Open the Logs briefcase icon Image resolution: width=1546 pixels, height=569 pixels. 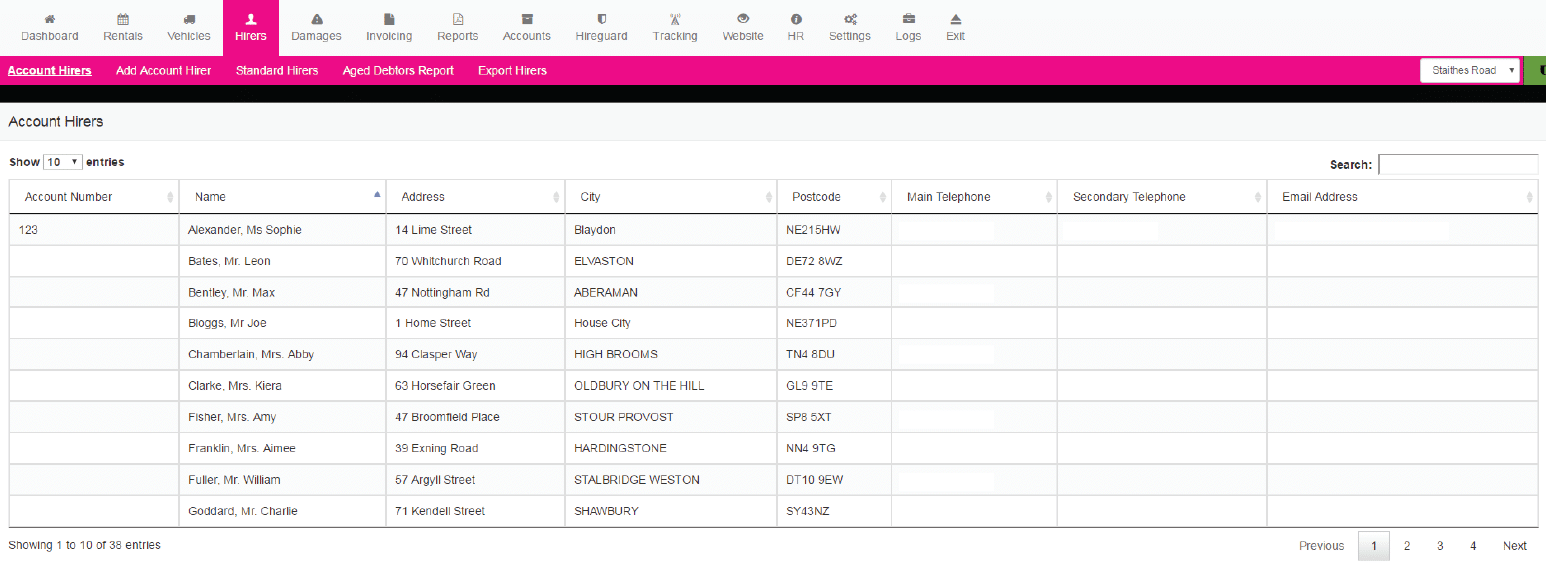(908, 19)
